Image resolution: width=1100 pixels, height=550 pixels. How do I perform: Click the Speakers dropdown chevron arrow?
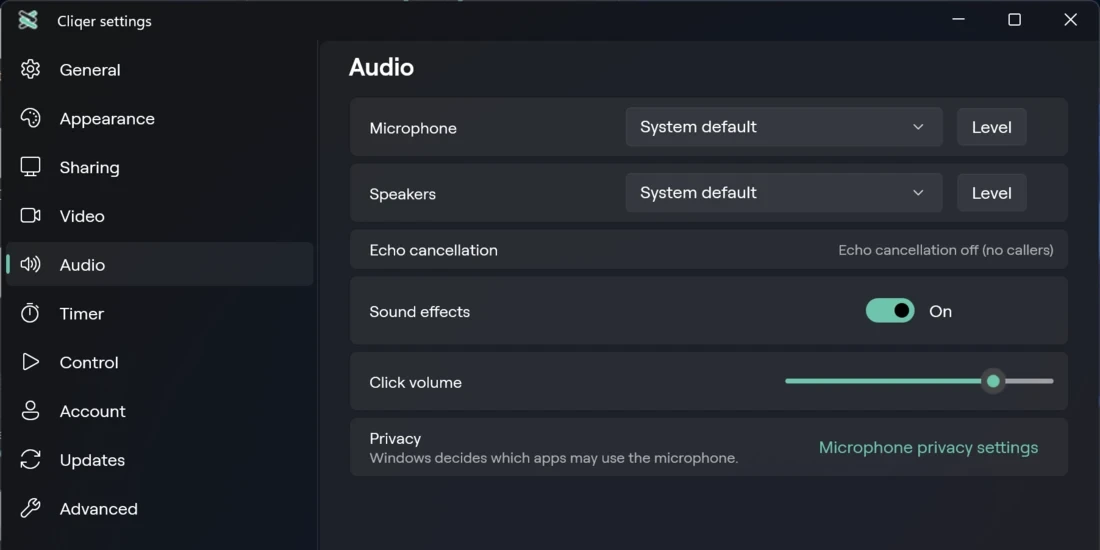pyautogui.click(x=918, y=193)
